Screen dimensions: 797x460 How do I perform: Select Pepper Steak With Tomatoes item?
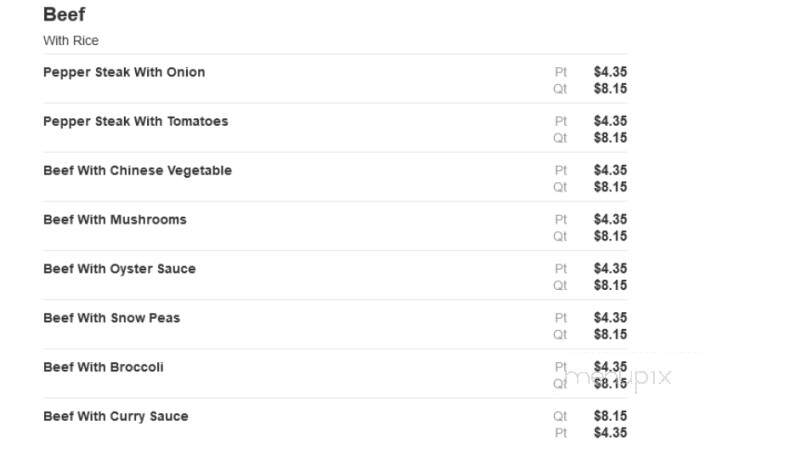136,121
